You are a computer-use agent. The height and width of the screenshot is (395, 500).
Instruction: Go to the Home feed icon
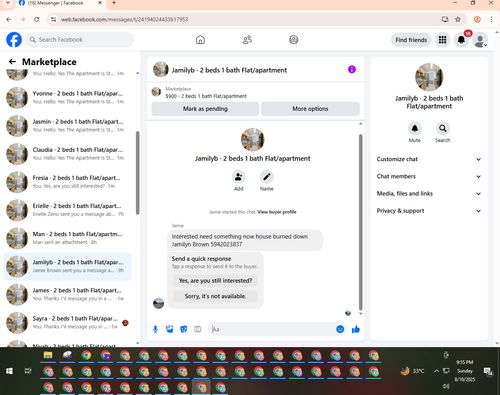[x=200, y=40]
